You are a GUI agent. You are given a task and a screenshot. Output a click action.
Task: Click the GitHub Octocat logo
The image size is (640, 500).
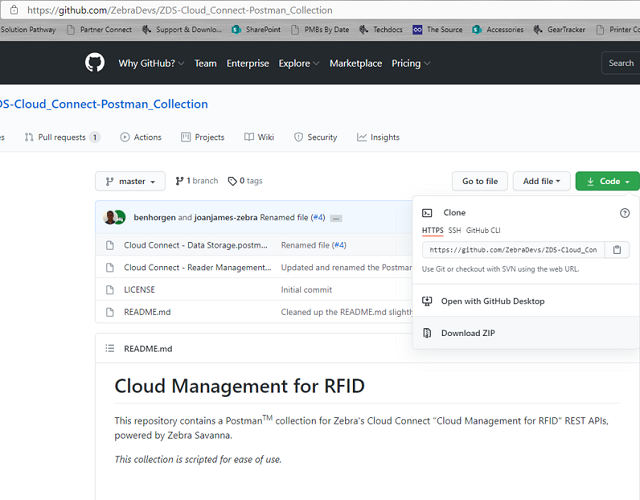[95, 63]
